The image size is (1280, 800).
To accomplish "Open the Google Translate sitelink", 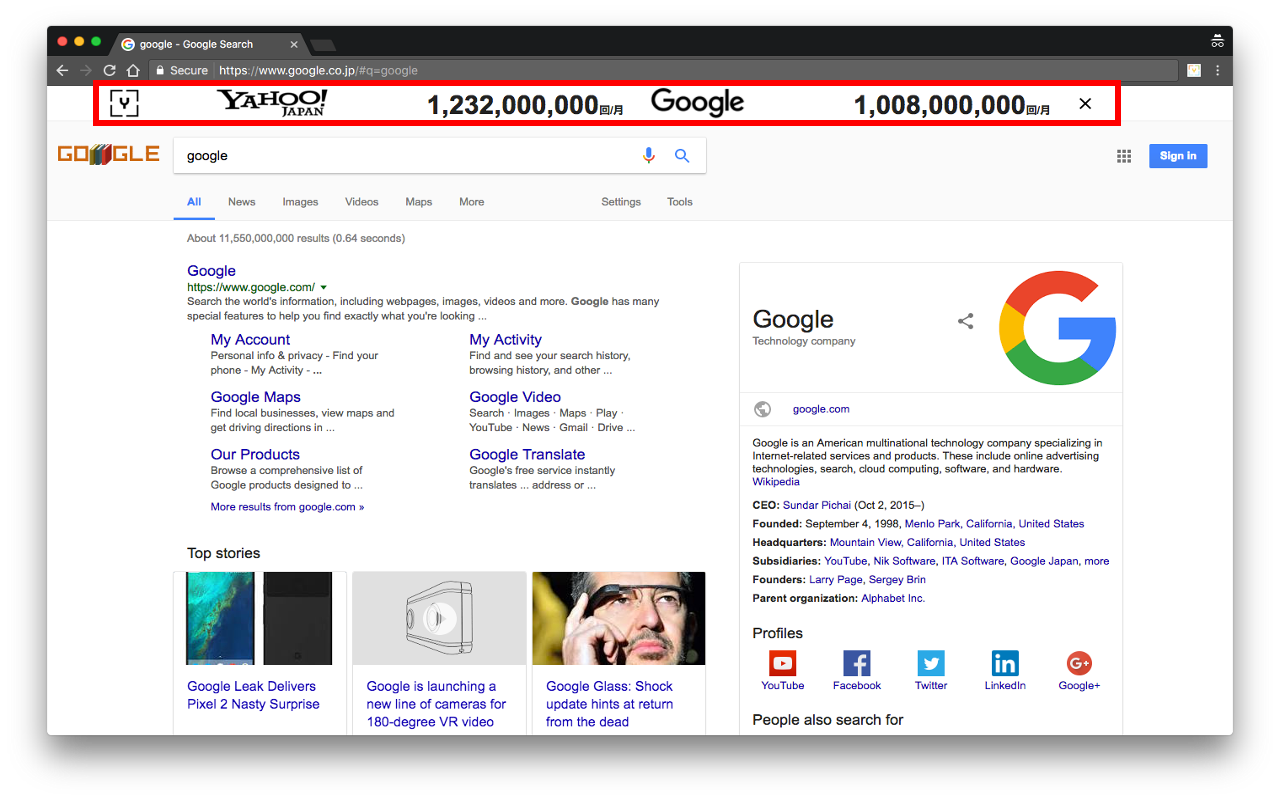I will (x=527, y=454).
